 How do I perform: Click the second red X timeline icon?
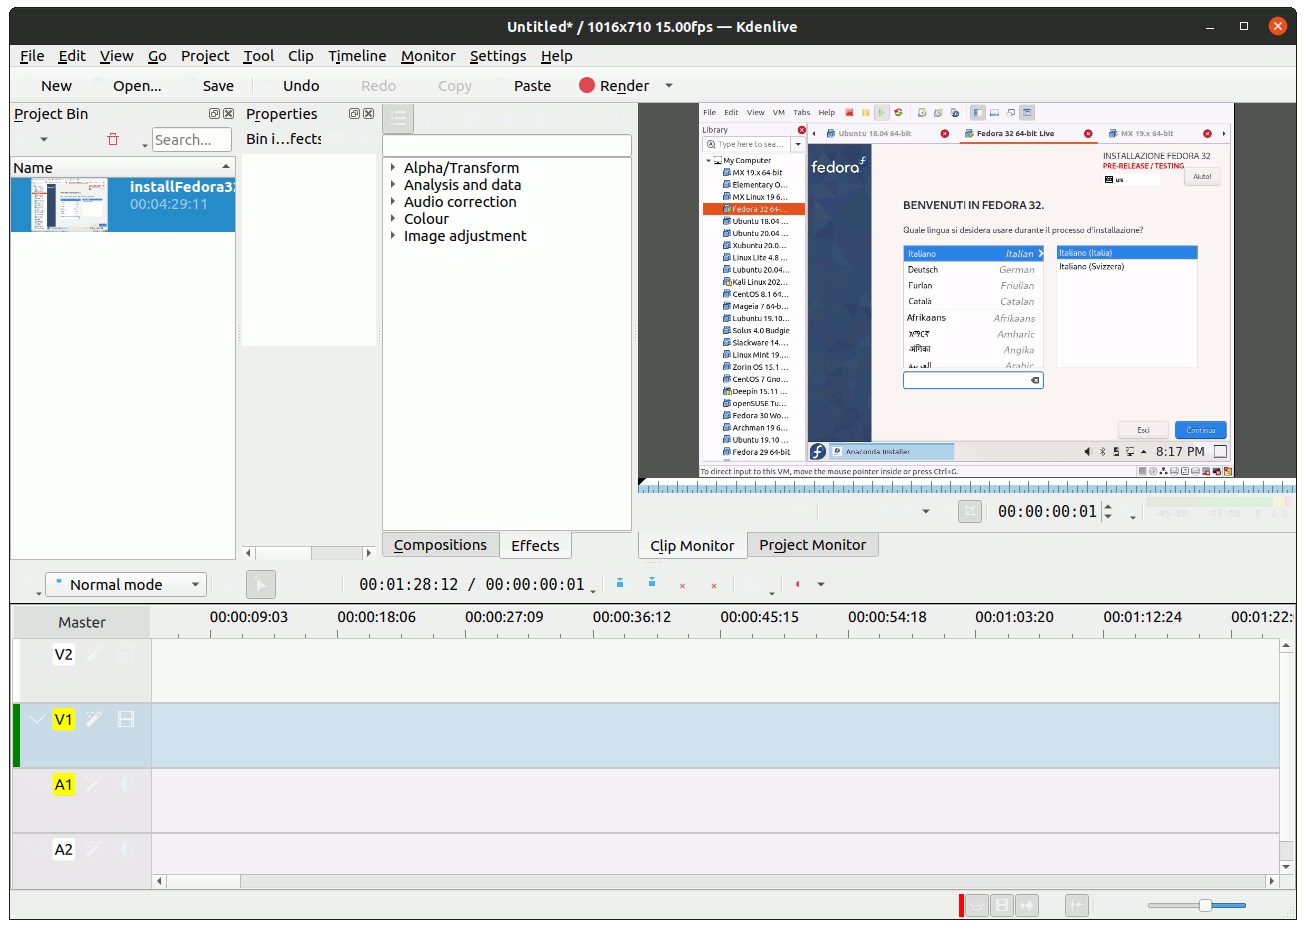714,586
